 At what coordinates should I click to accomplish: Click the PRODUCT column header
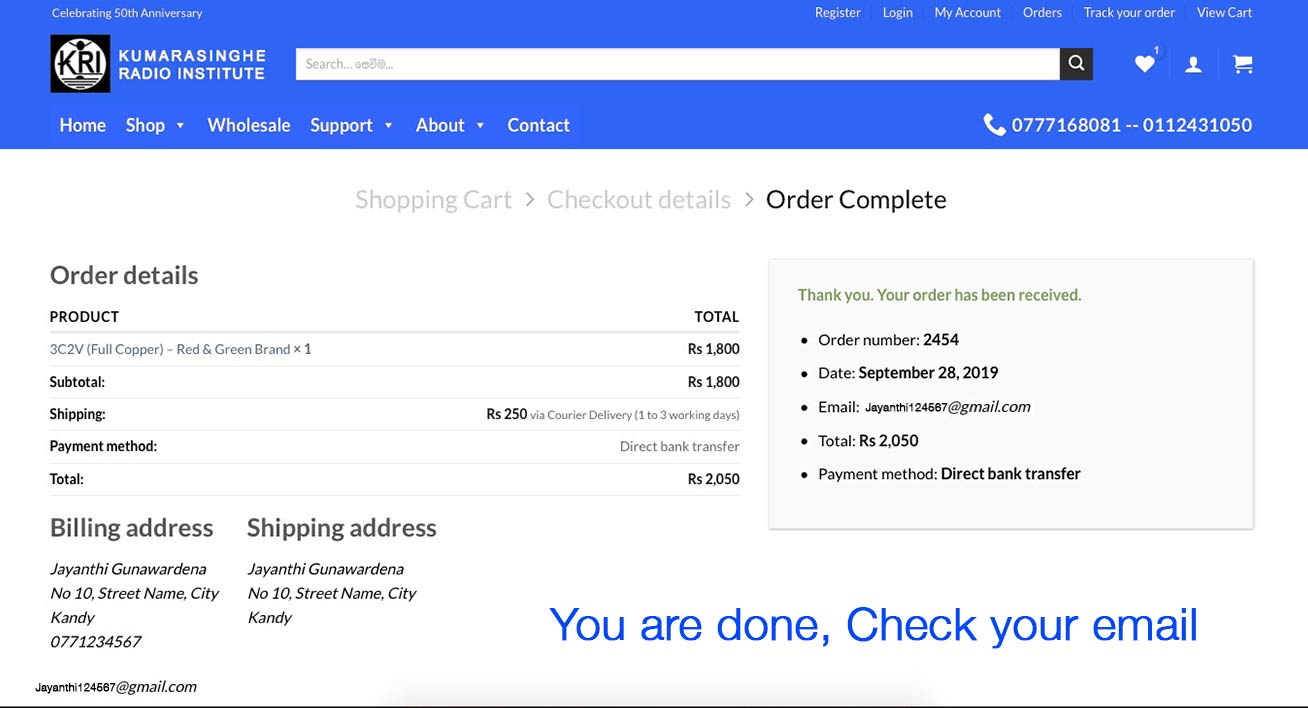pyautogui.click(x=84, y=317)
